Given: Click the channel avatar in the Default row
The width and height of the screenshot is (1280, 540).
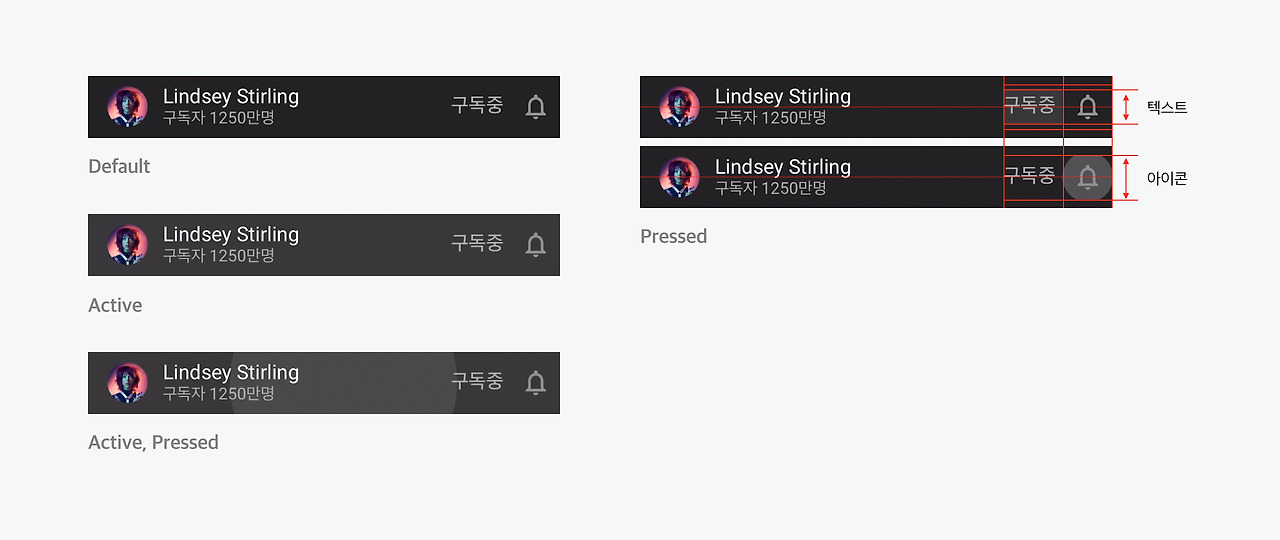Looking at the screenshot, I should tap(127, 107).
